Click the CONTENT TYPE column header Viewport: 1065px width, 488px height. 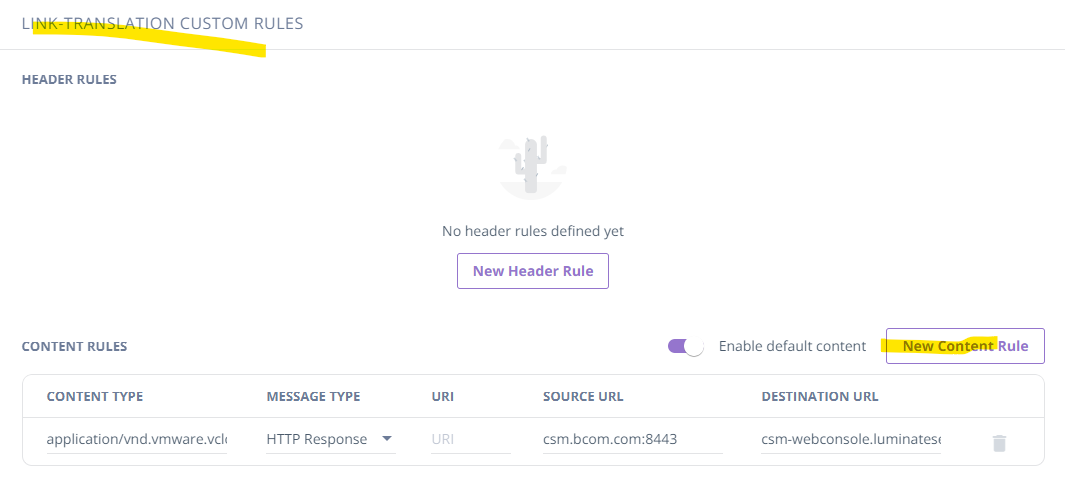95,396
